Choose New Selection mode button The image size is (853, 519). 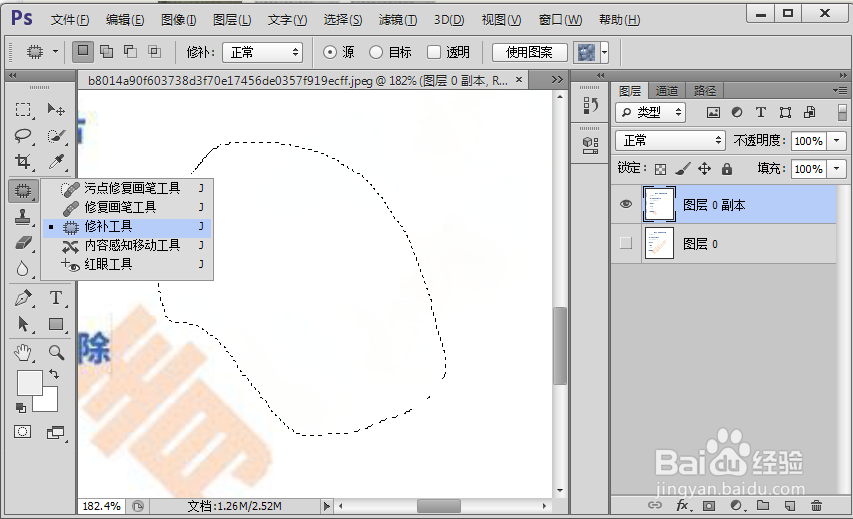(83, 52)
